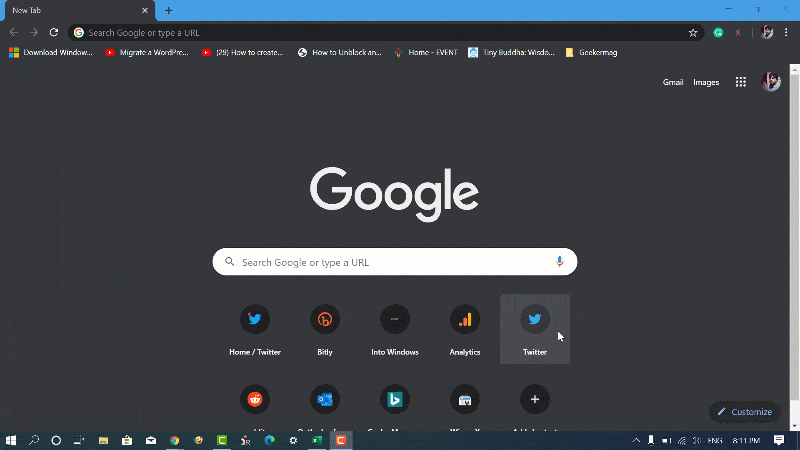This screenshot has height=450, width=800.
Task: Open the Tiny Buddha bookmark
Action: pyautogui.click(x=511, y=53)
